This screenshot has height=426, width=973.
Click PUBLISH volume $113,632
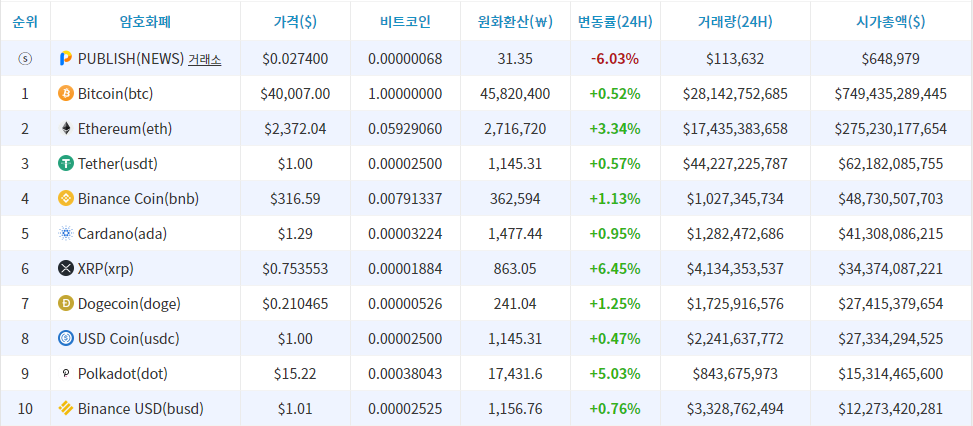[x=735, y=59]
